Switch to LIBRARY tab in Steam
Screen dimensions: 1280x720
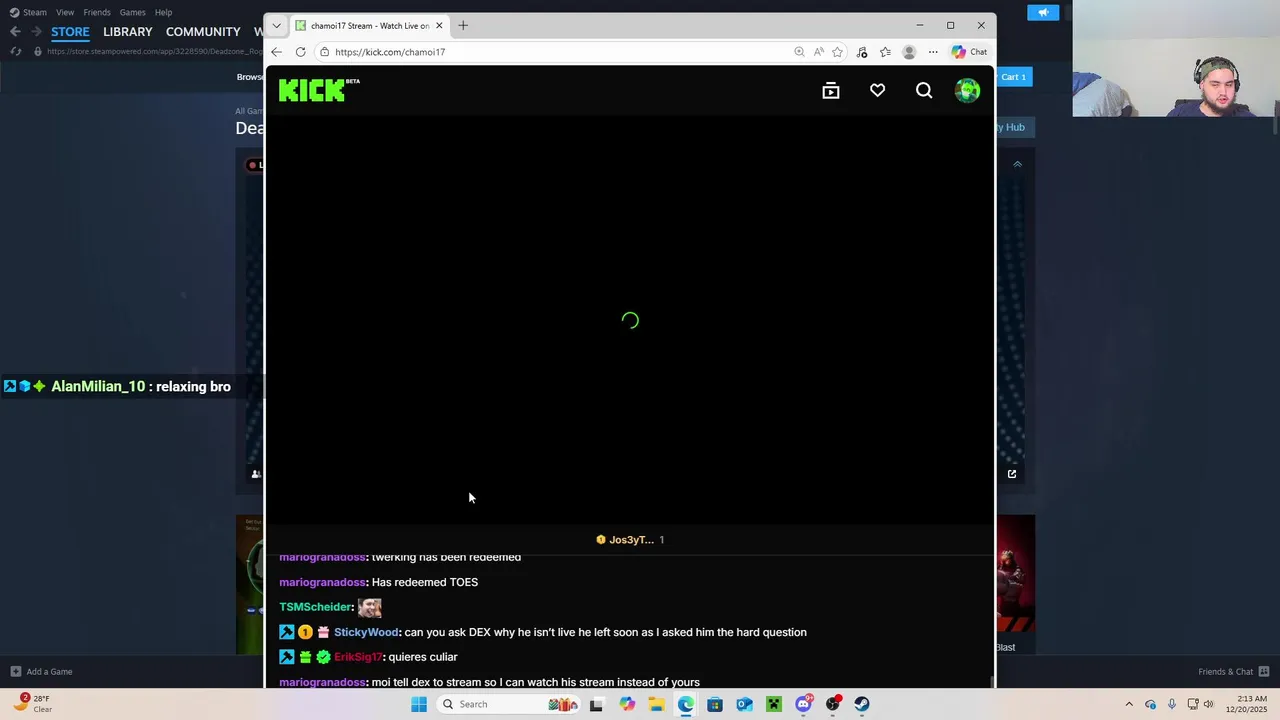(x=128, y=32)
